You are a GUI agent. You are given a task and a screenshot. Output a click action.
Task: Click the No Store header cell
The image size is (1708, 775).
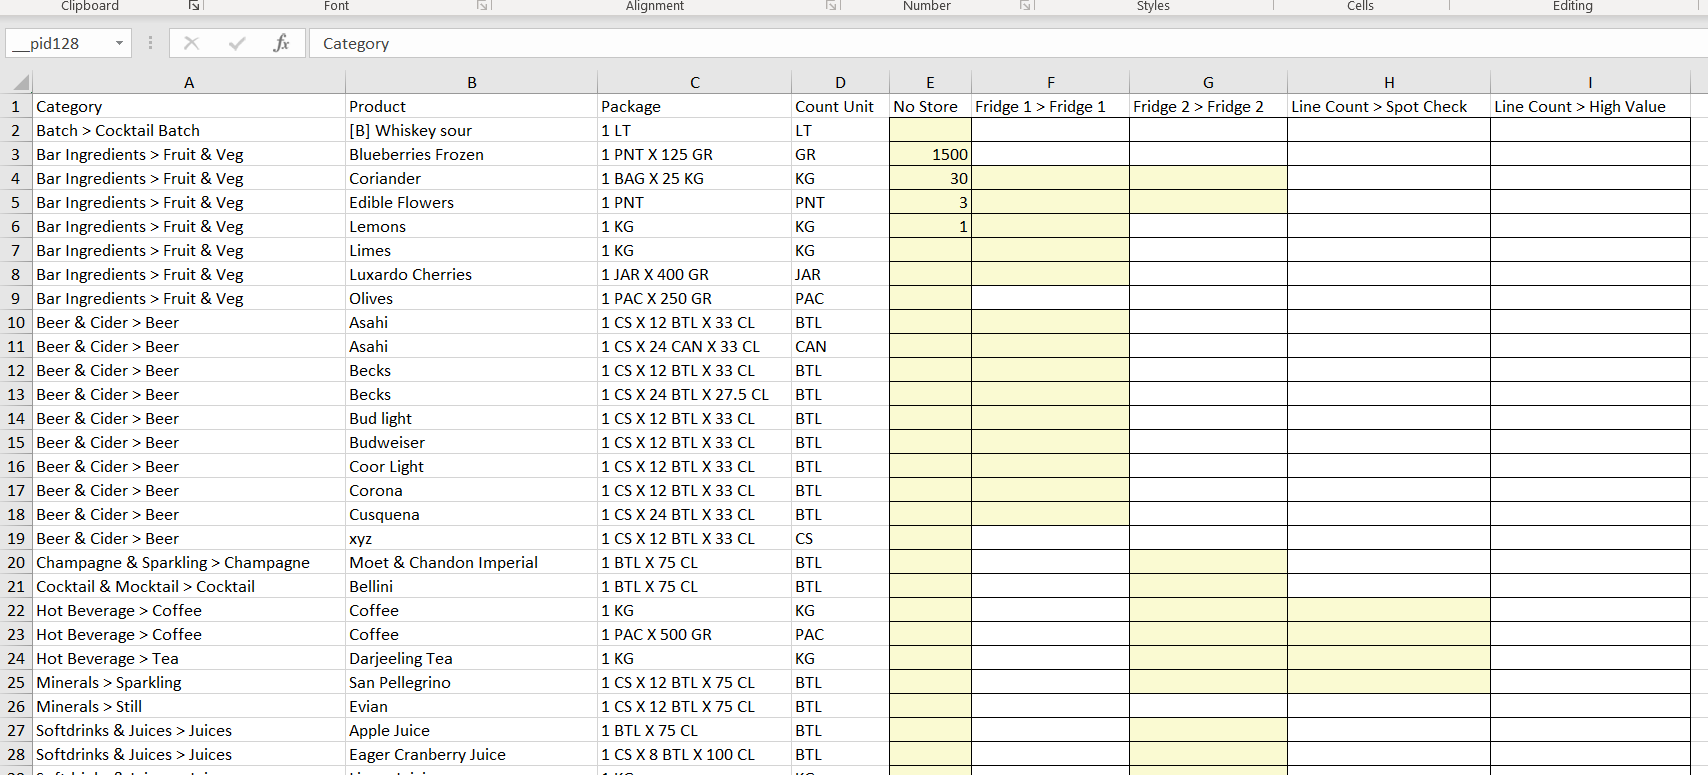[930, 106]
